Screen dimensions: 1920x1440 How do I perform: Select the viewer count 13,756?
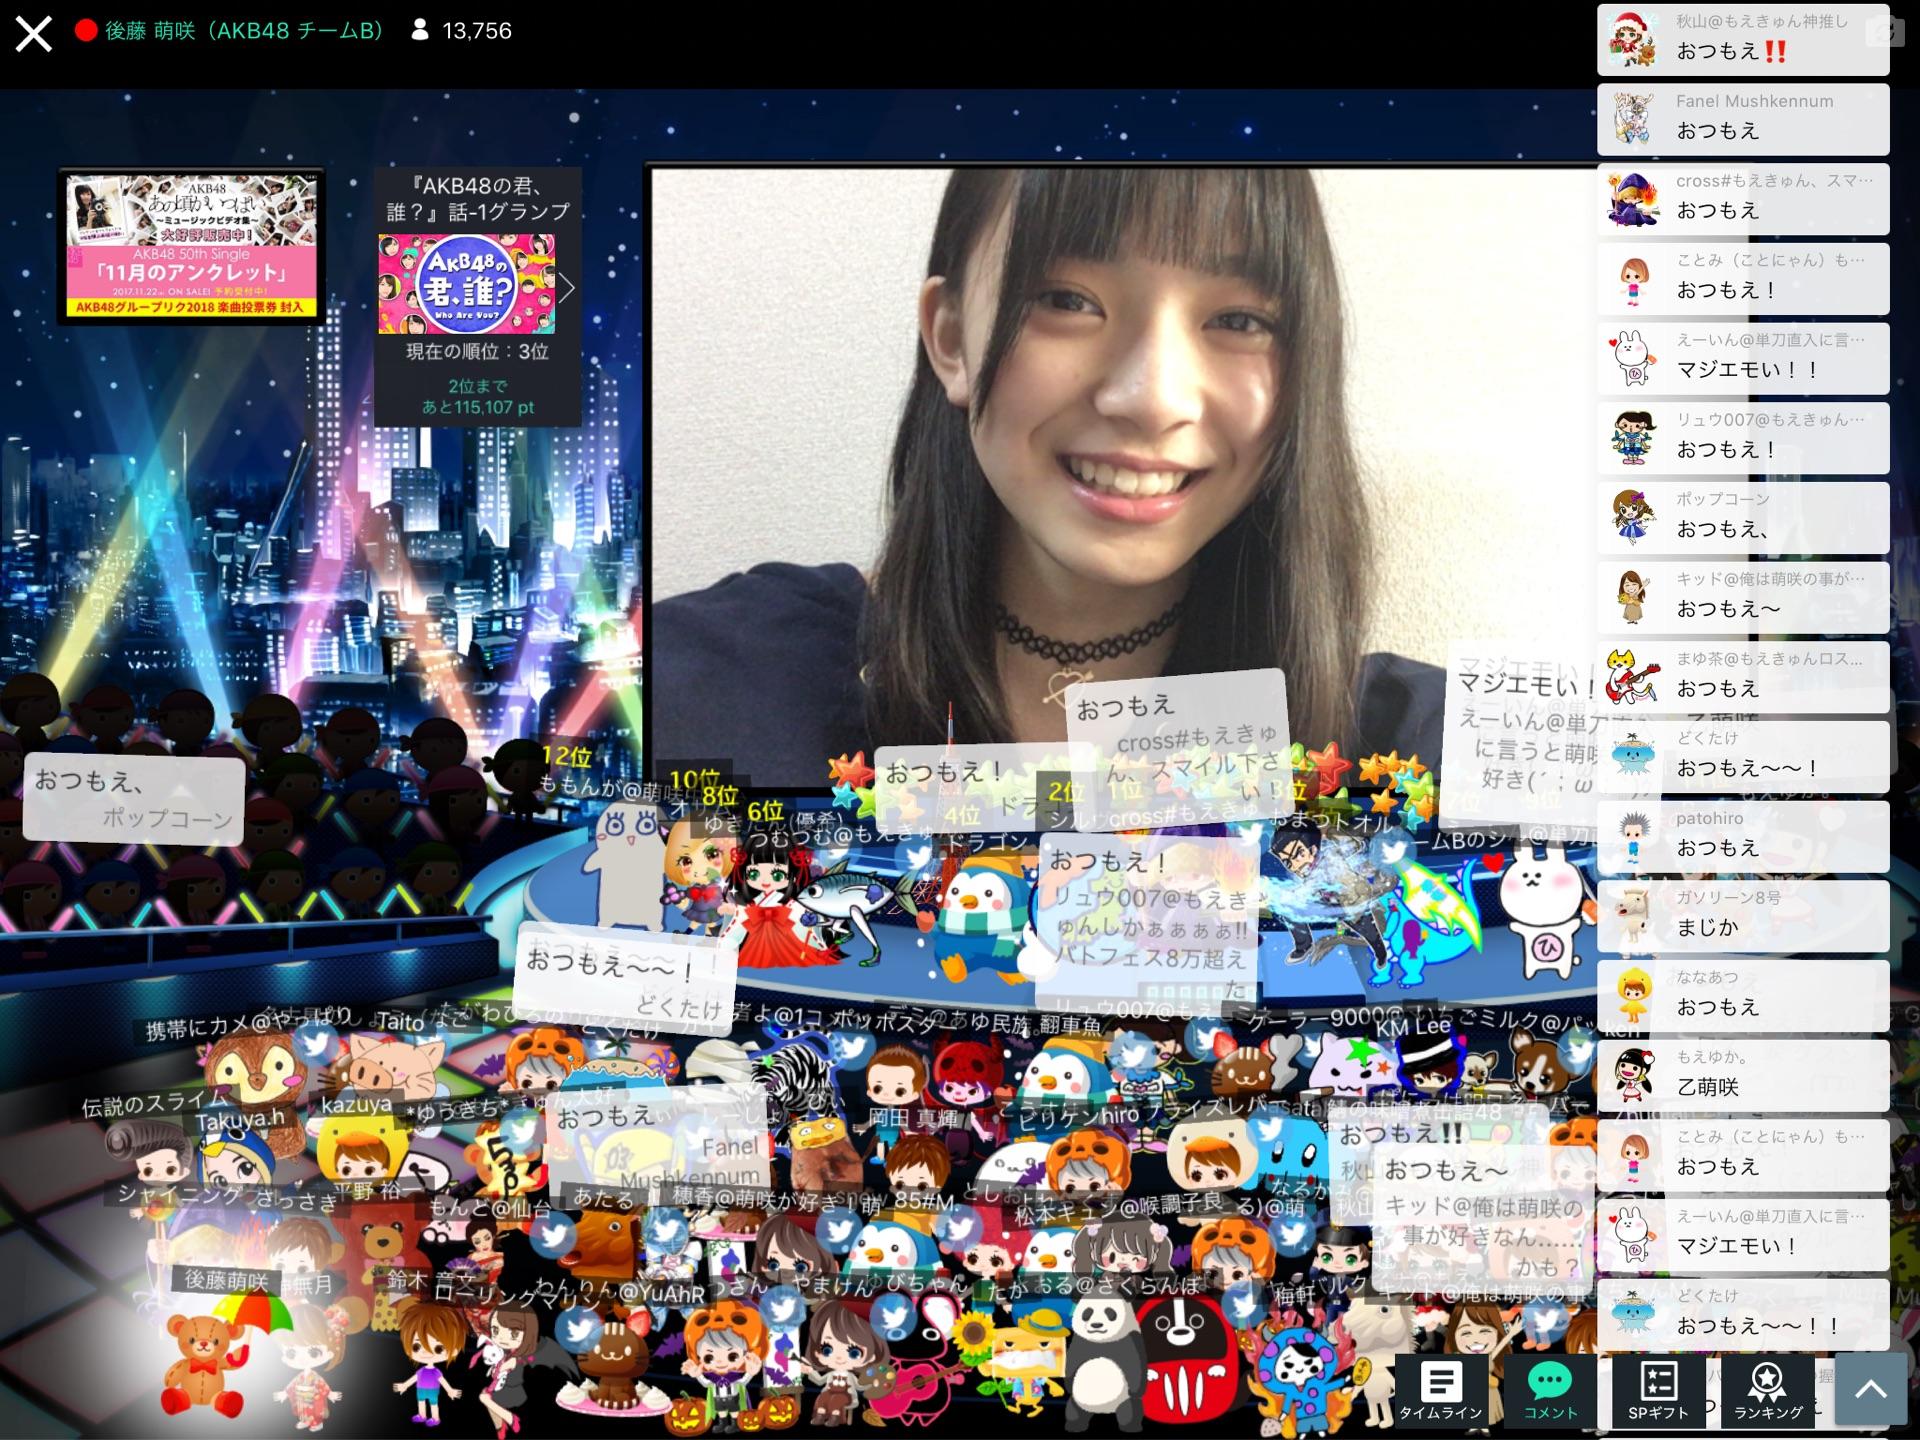(x=477, y=31)
